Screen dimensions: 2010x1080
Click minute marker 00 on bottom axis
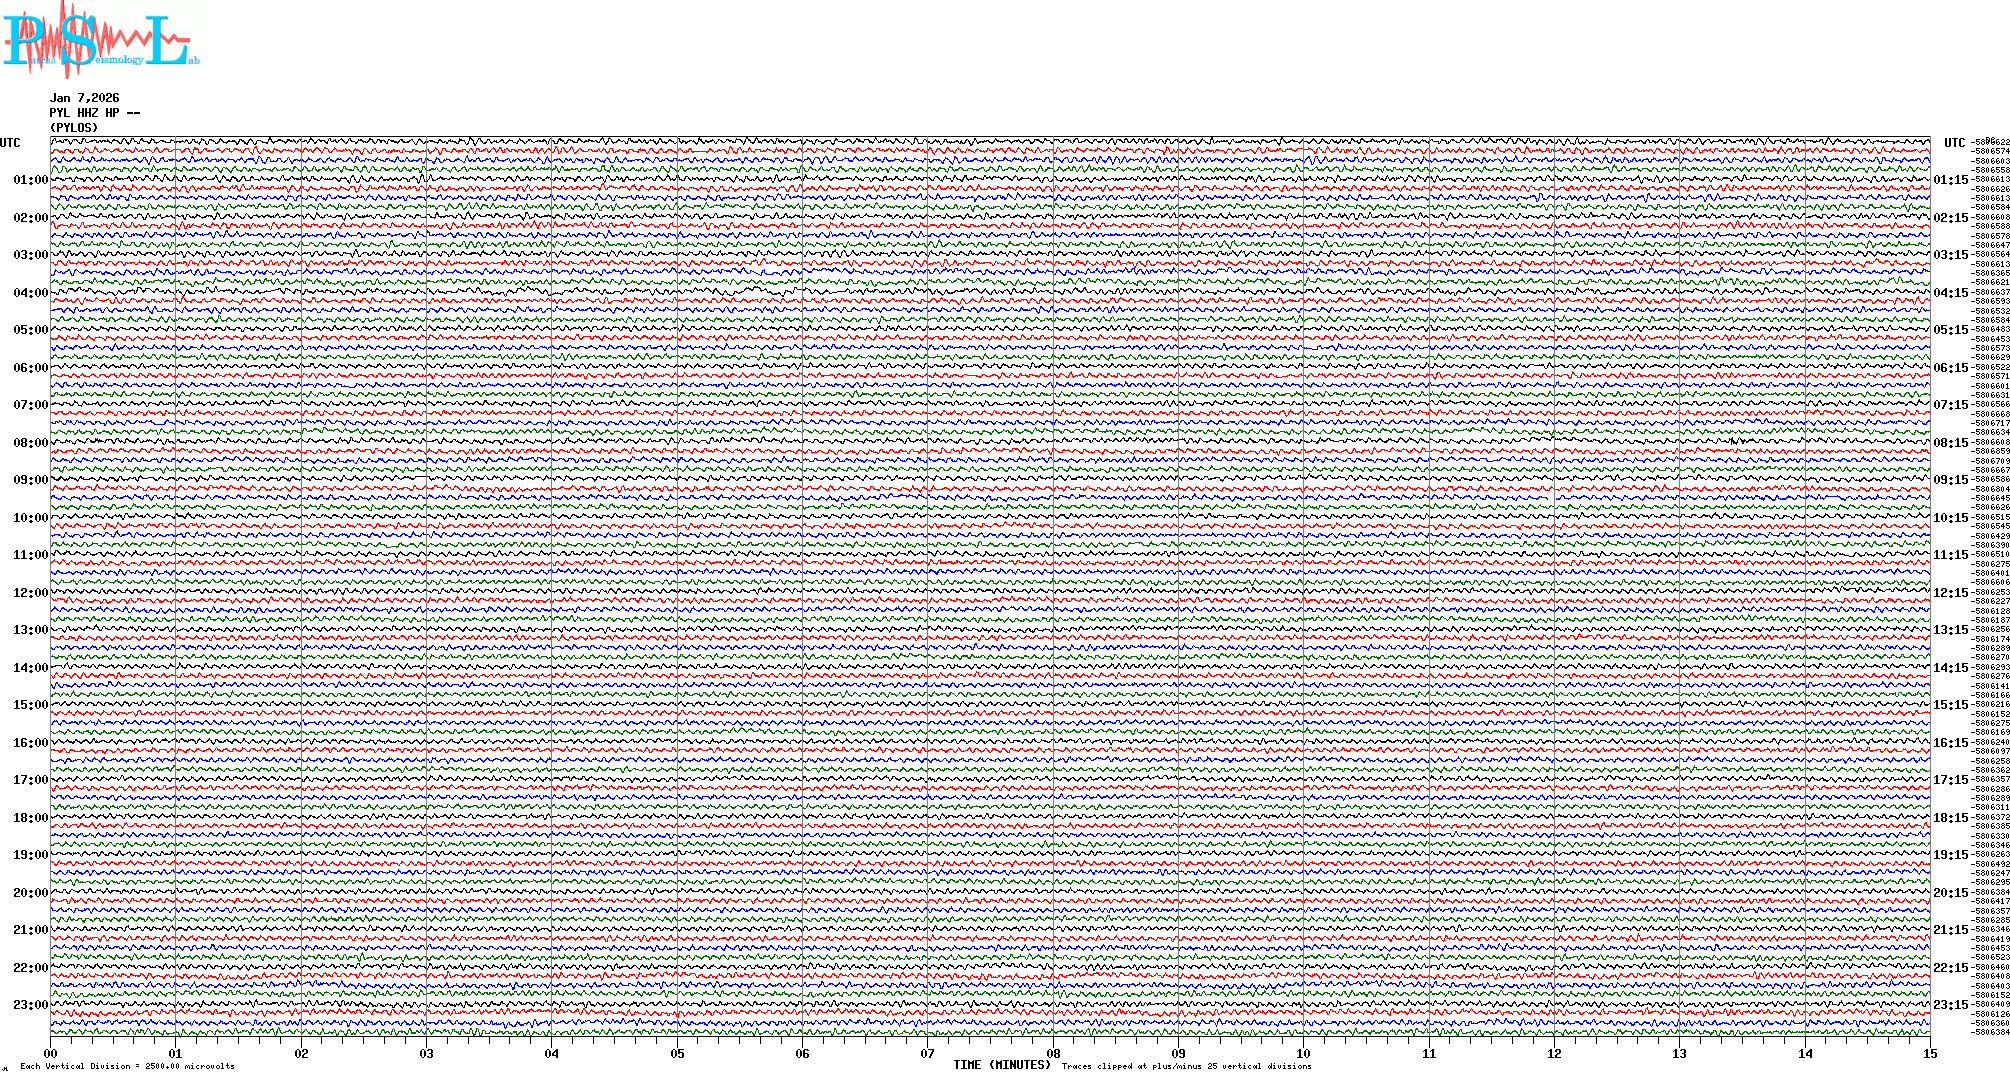[51, 1053]
